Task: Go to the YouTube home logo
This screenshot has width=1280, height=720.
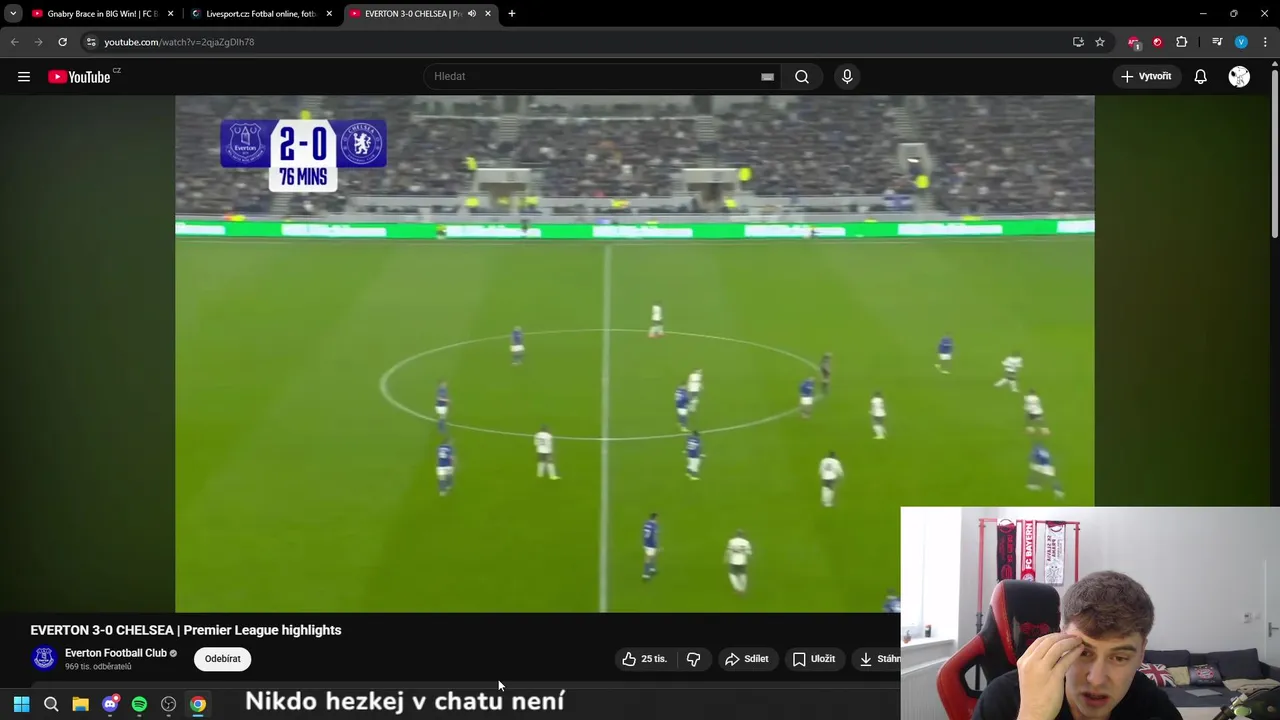Action: [79, 77]
